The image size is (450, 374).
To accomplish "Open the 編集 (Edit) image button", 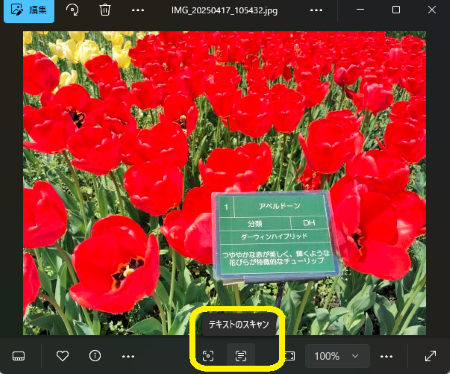I will [29, 10].
